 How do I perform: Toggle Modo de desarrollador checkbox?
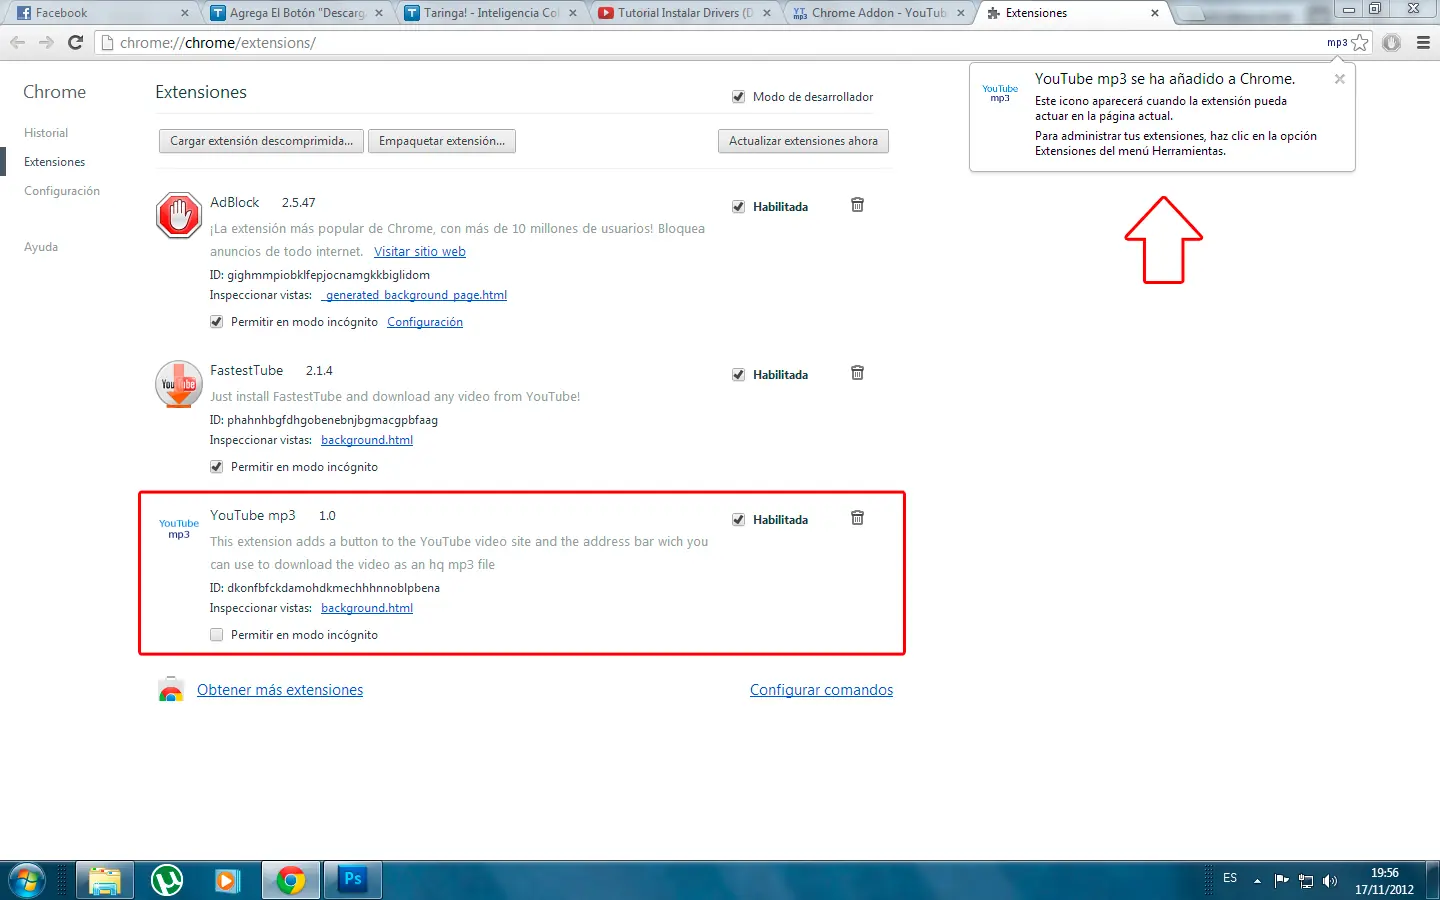click(x=738, y=97)
